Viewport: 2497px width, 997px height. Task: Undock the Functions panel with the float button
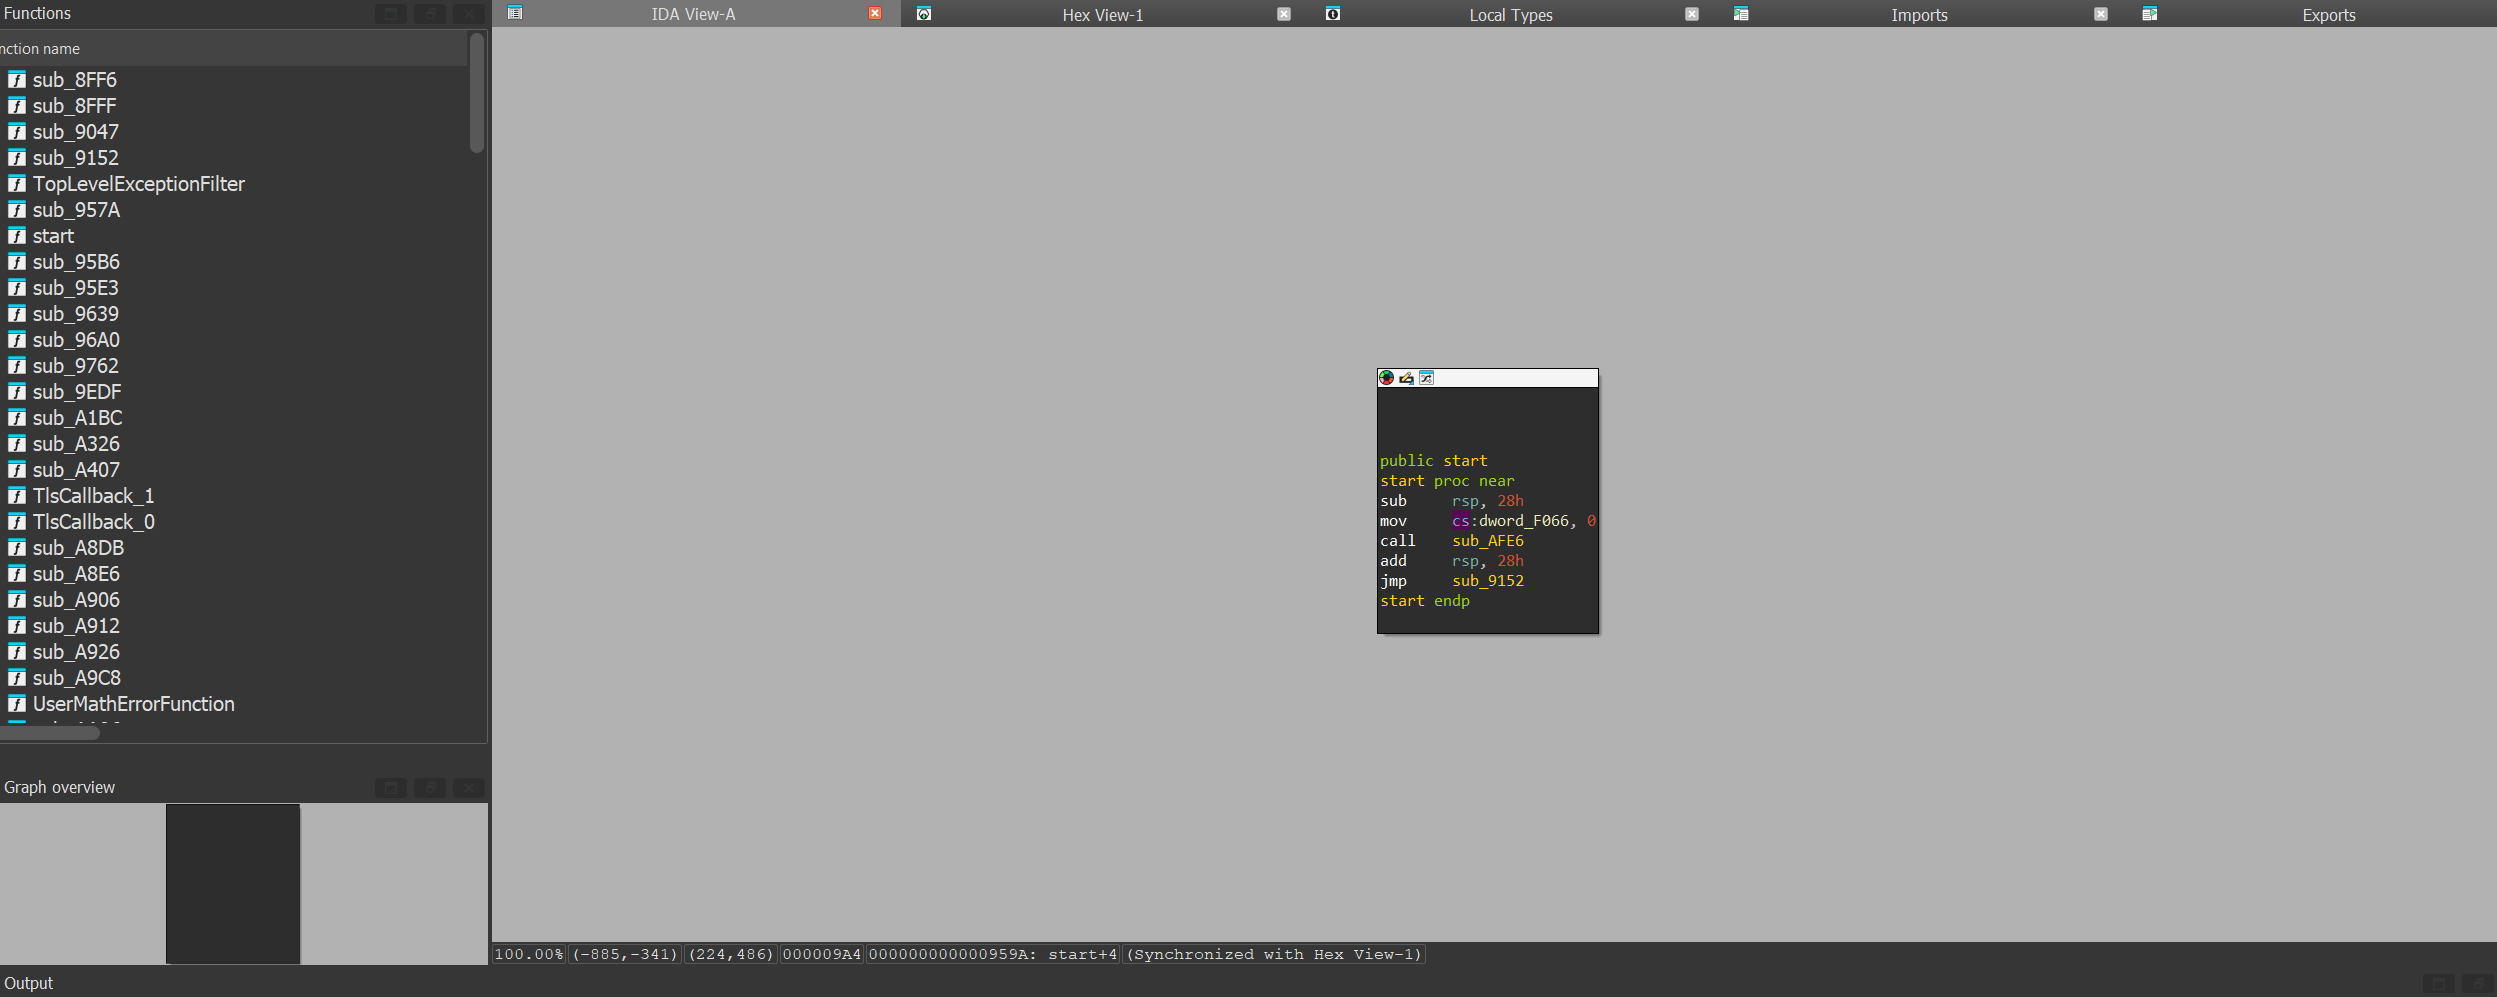tap(430, 14)
